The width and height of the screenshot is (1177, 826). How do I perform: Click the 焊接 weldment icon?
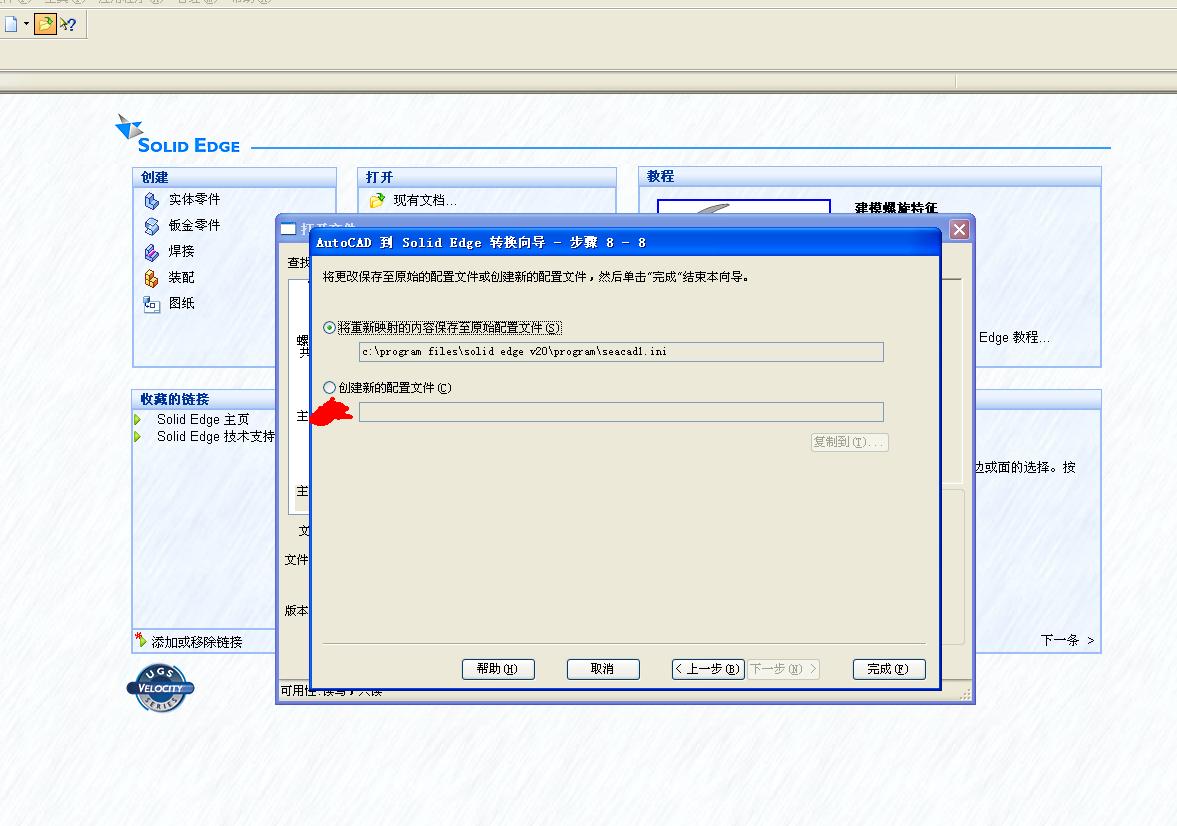pyautogui.click(x=152, y=252)
